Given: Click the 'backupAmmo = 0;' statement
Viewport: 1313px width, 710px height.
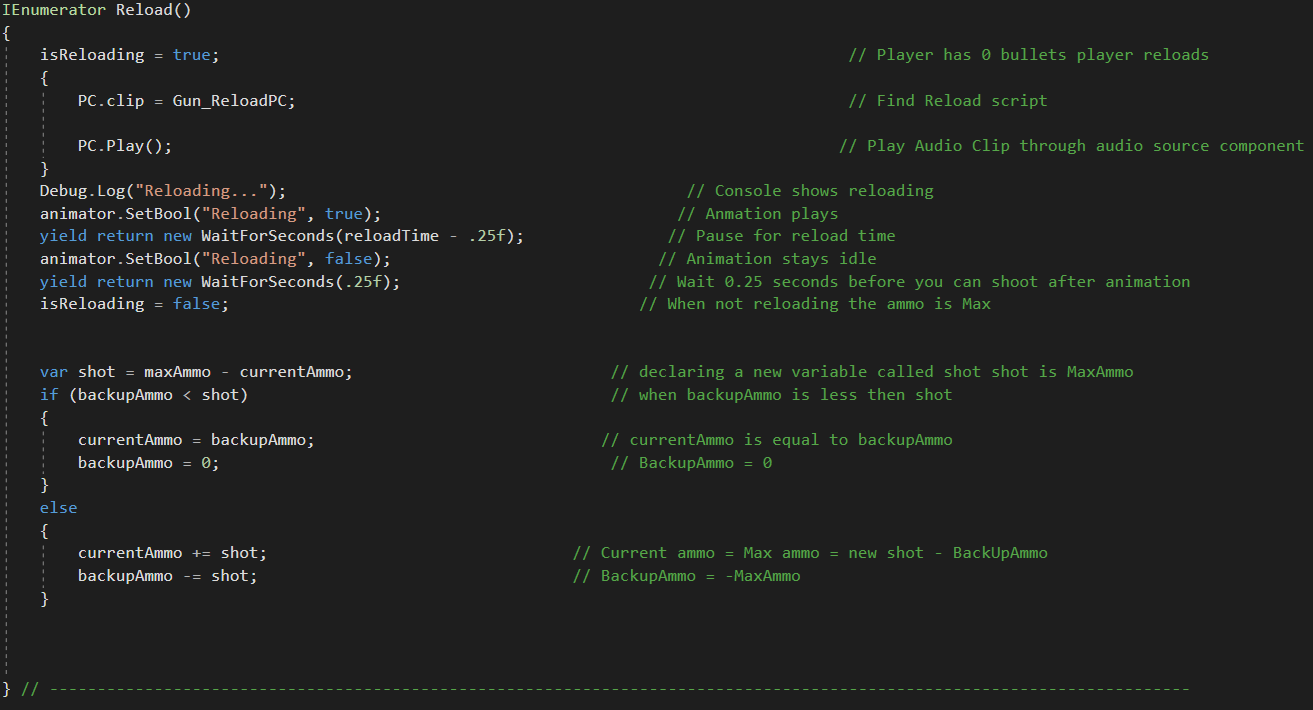Looking at the screenshot, I should 148,463.
